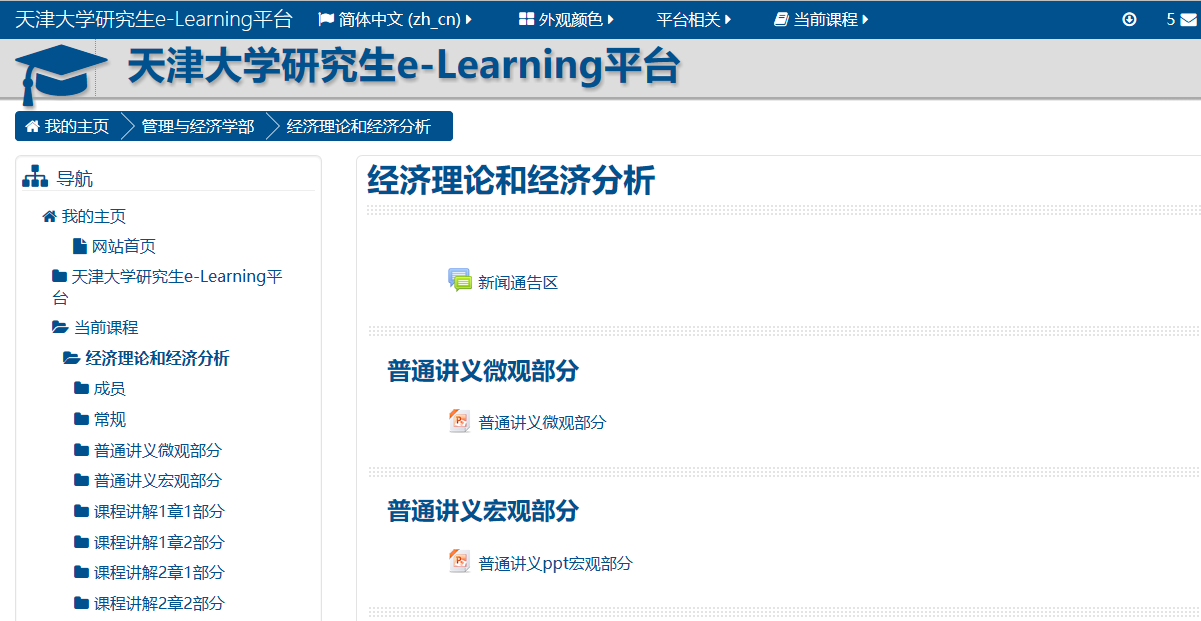This screenshot has width=1201, height=621.
Task: Expand 课程讲解1章1部分 folder in navigation
Action: point(158,511)
